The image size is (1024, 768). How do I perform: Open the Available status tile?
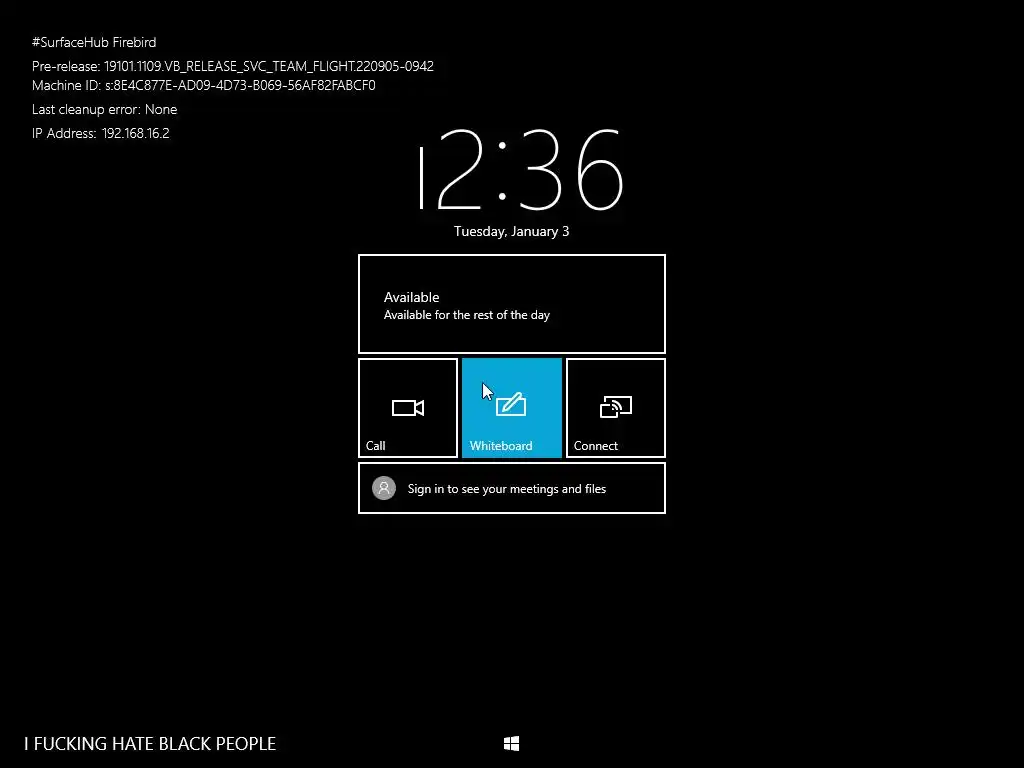(512, 304)
